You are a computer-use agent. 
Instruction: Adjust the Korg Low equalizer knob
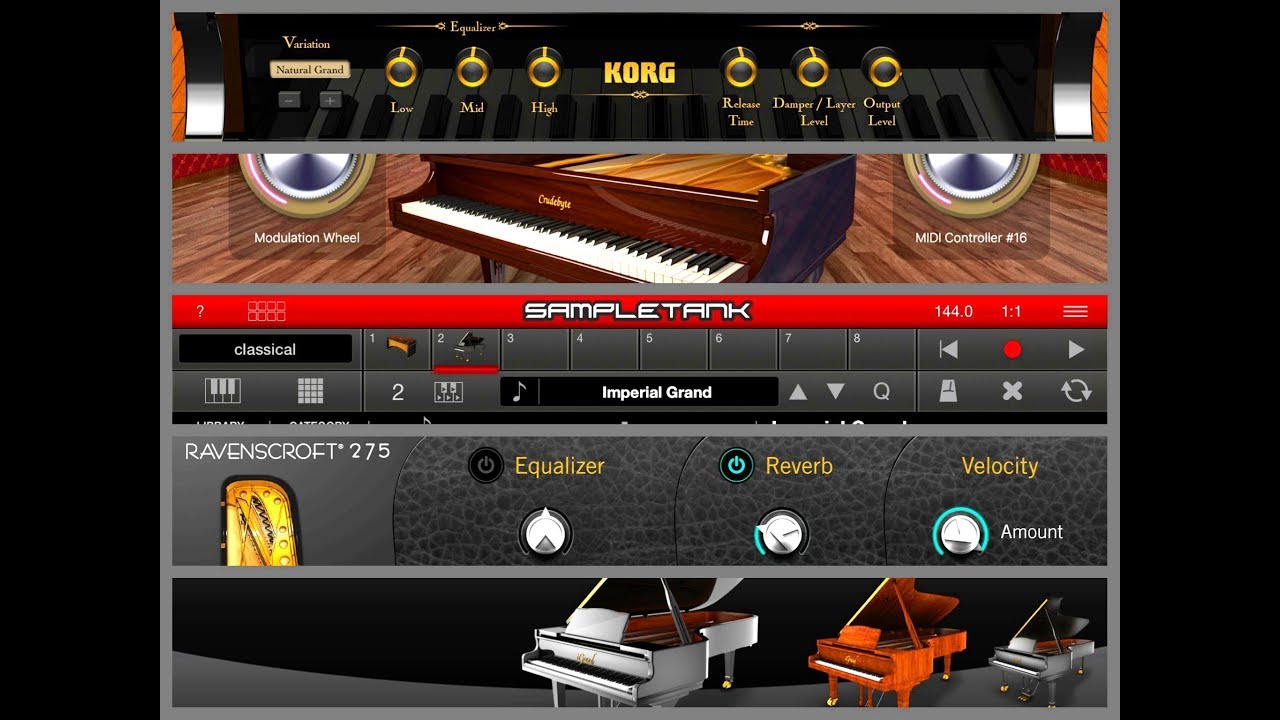pos(402,70)
